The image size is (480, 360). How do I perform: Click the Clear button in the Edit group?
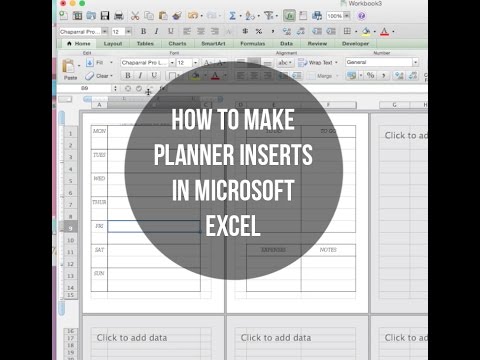(x=99, y=76)
